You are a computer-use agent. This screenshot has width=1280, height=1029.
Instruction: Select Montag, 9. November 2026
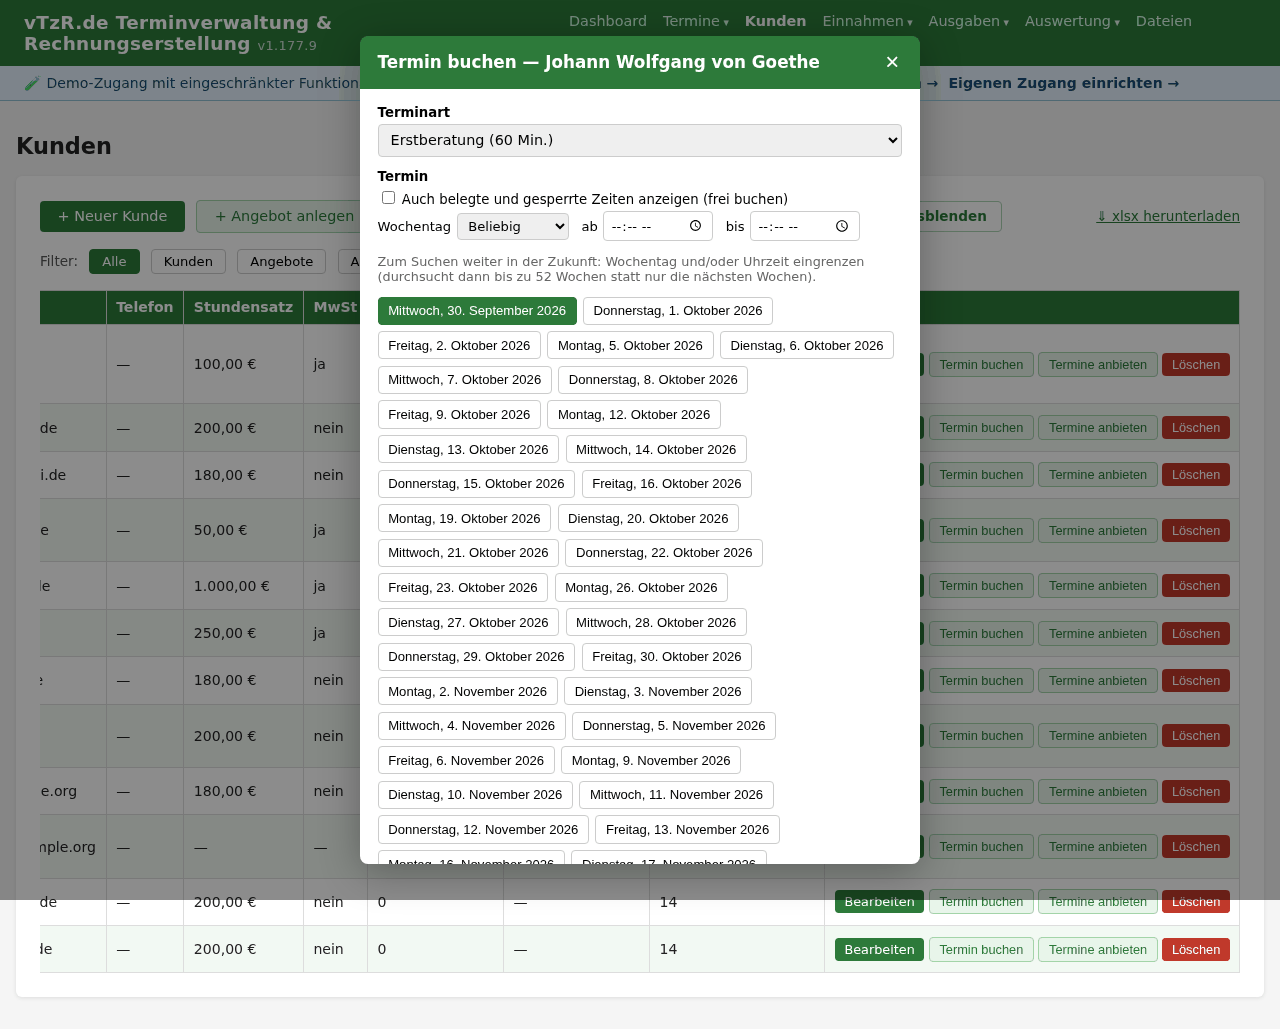(651, 761)
